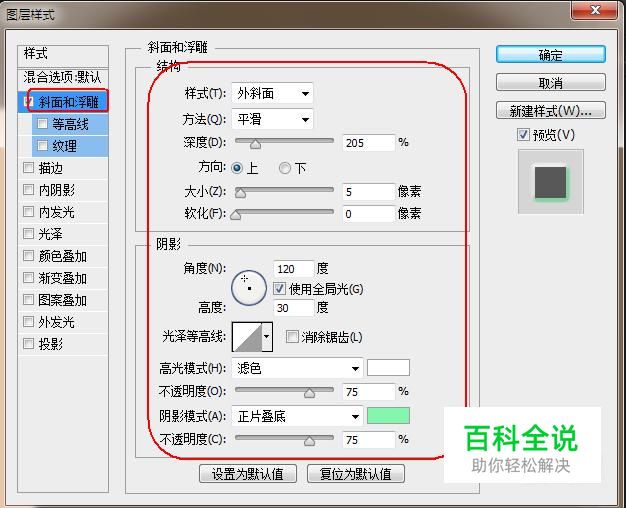Open the 高光模式(H) dropdown showing 滤色
Screen dimensions: 626x508
click(297, 368)
